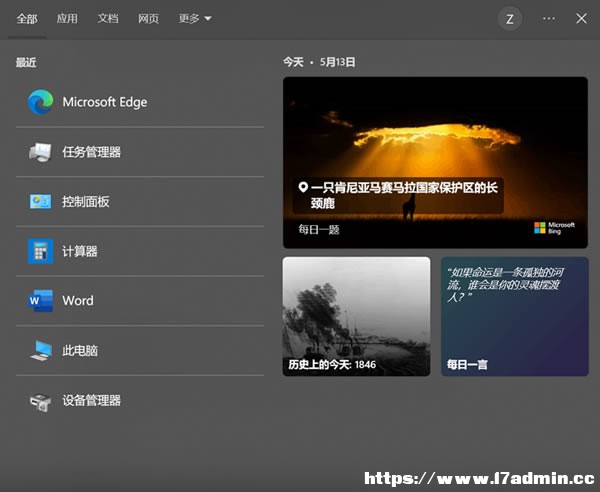Open the 每日一言 quote card
The image size is (600, 492).
point(515,316)
